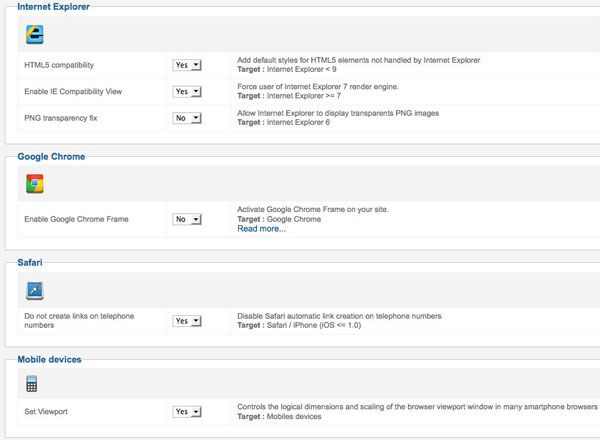Open the Enable IE Compatibility View dropdown
Screen dimensions: 600x440
(x=187, y=91)
